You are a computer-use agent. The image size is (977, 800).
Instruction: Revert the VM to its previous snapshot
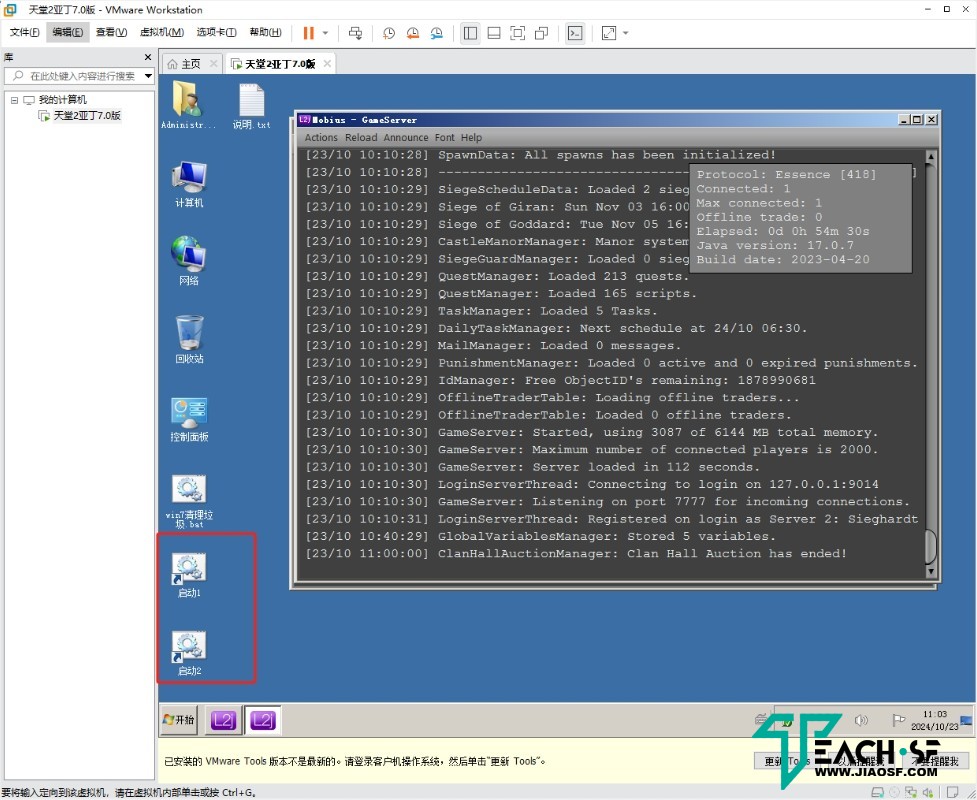[x=412, y=33]
